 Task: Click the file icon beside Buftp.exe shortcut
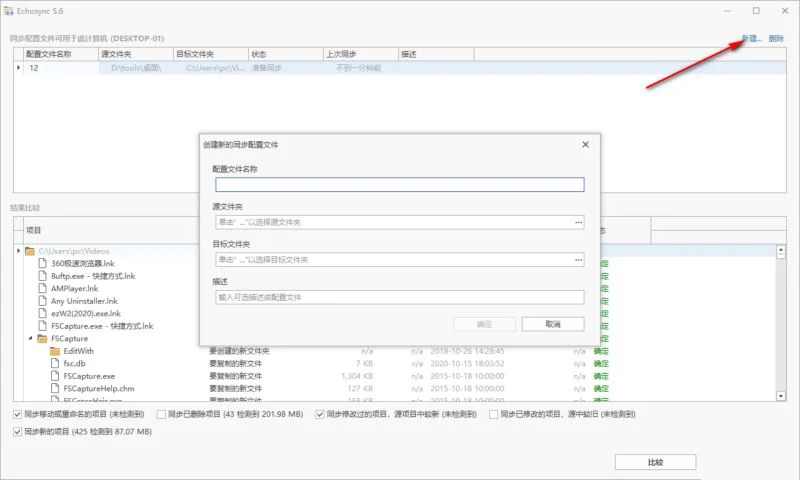click(43, 276)
